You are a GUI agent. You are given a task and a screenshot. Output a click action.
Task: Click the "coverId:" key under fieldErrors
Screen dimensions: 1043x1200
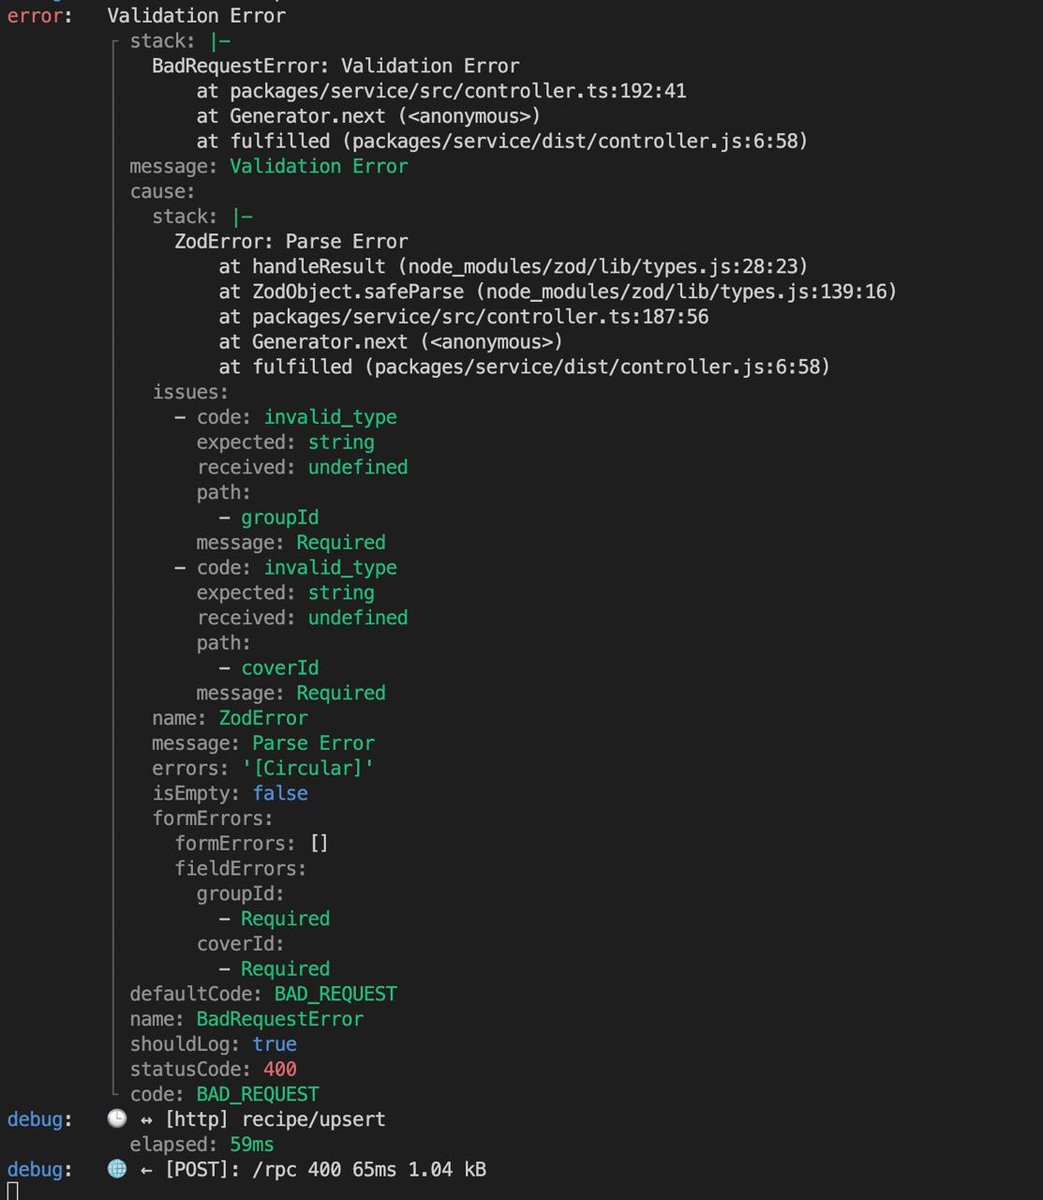coord(241,943)
